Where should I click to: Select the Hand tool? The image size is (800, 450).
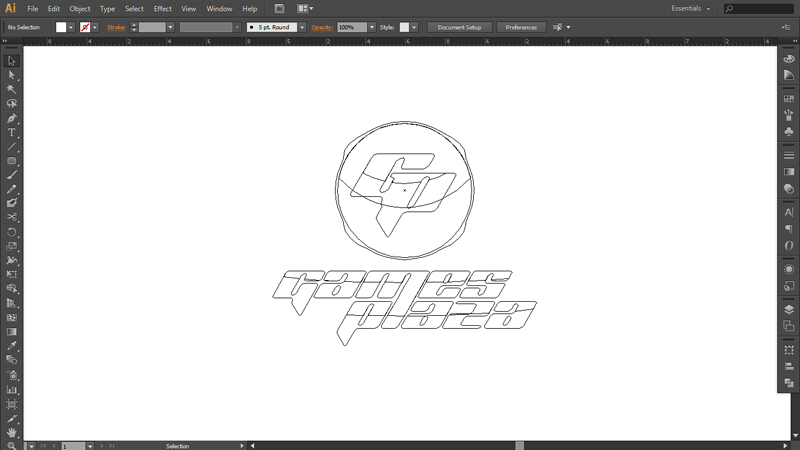tap(12, 432)
